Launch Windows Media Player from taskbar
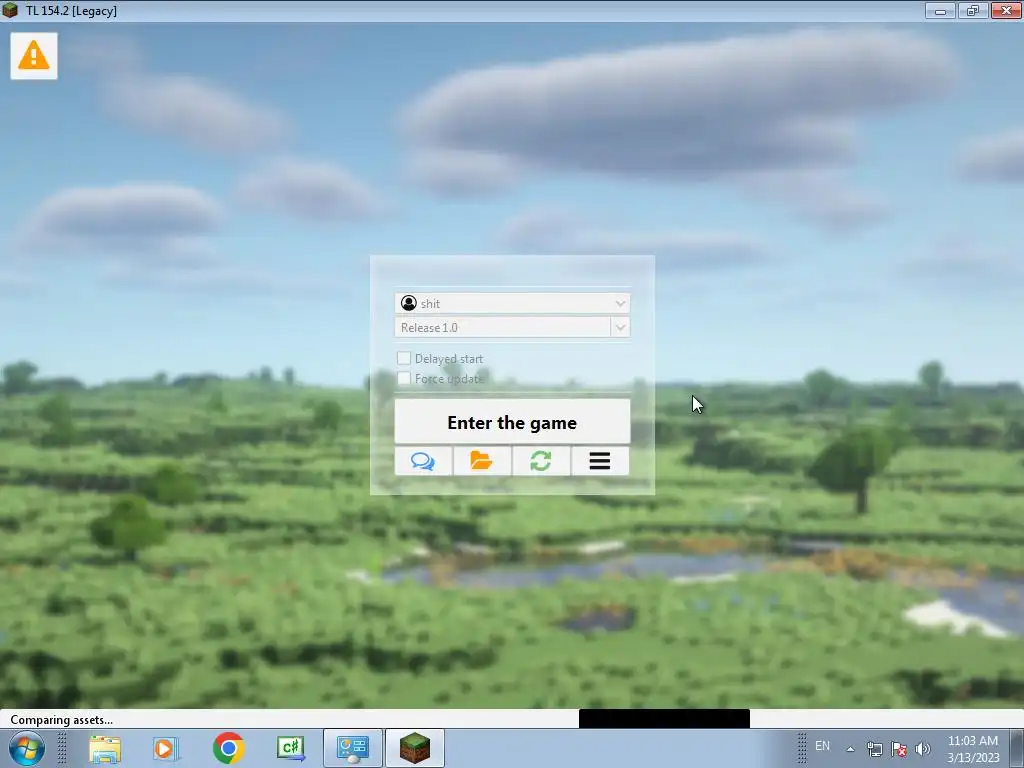 [166, 748]
